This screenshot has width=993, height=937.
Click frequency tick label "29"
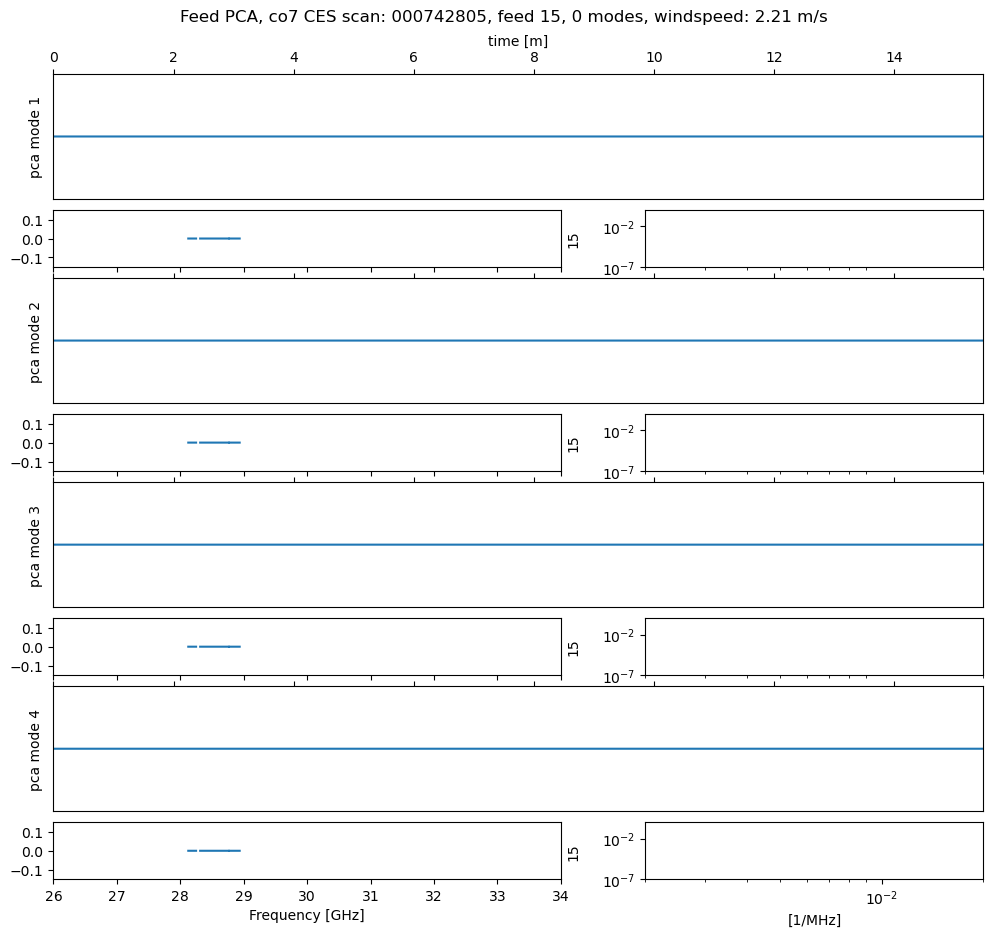click(x=244, y=896)
